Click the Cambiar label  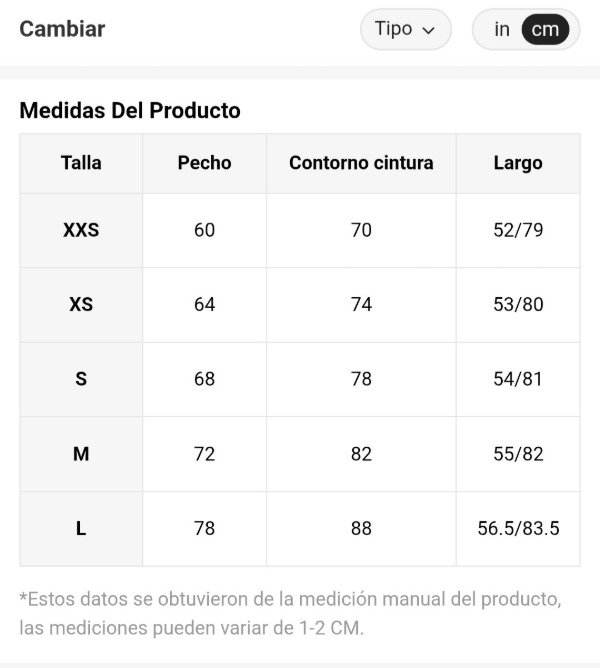pyautogui.click(x=62, y=28)
